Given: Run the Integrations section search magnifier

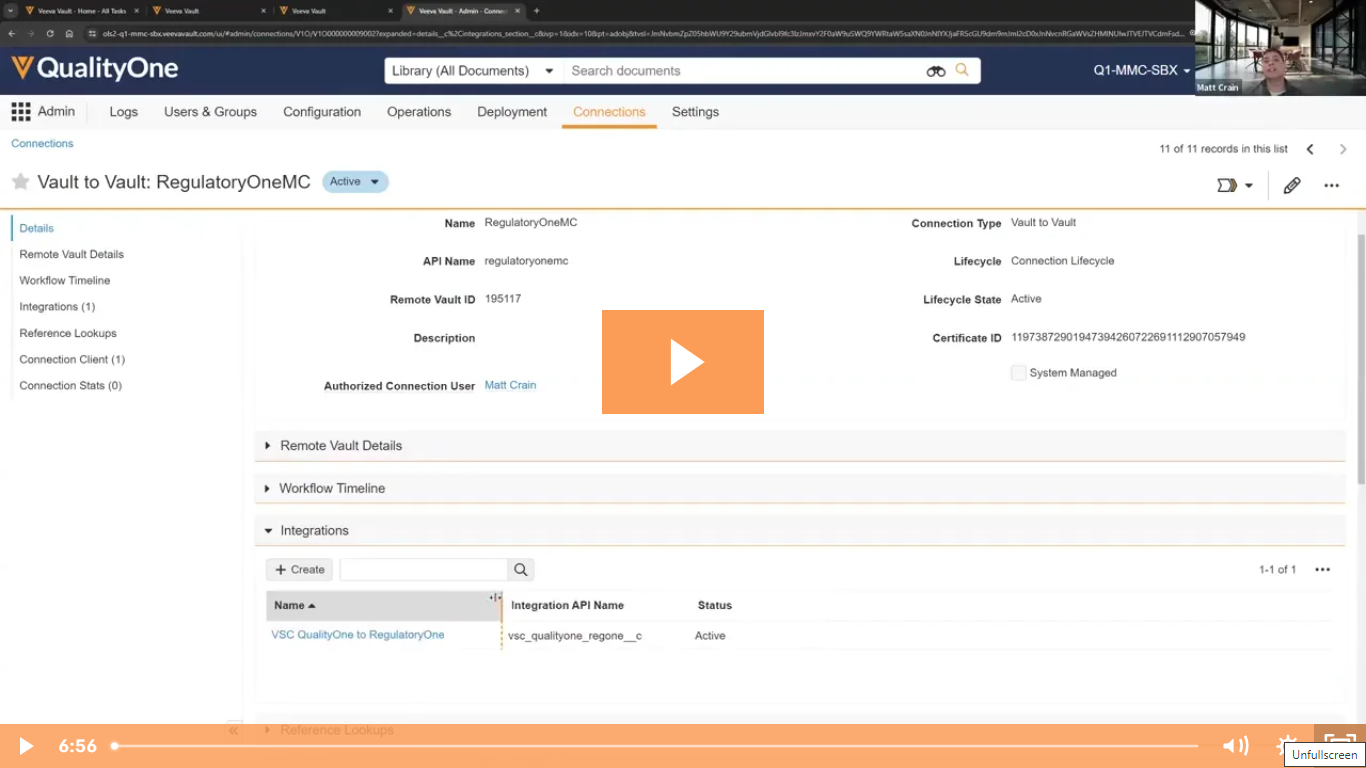Looking at the screenshot, I should 520,569.
